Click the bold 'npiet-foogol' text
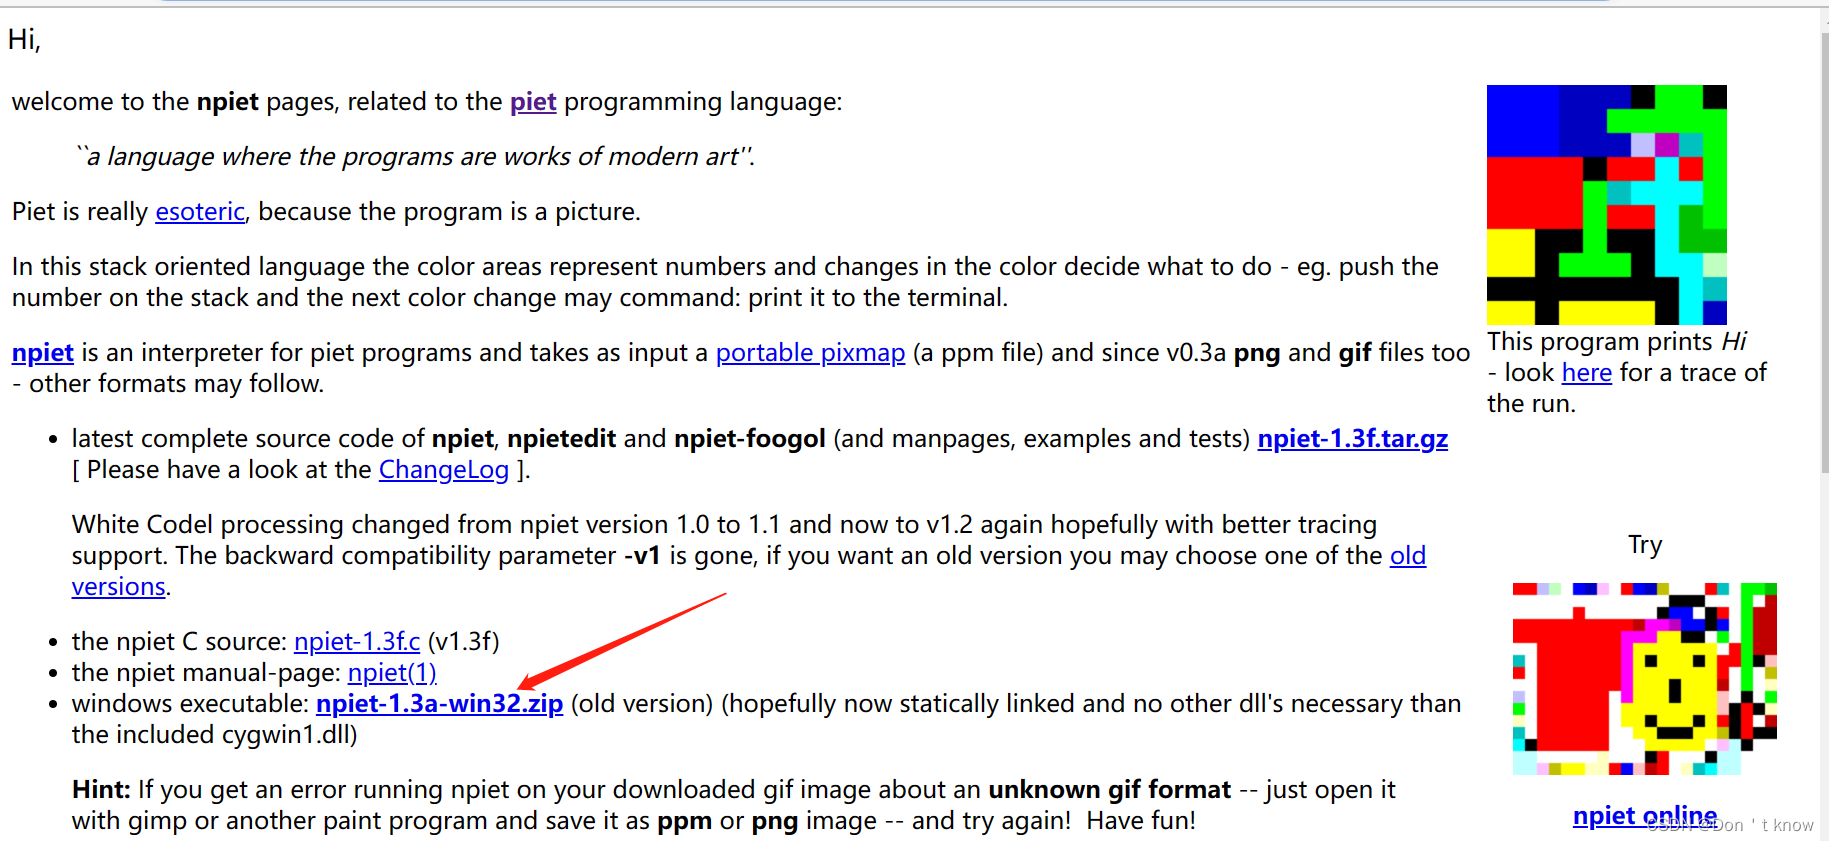The height and width of the screenshot is (841, 1829). click(749, 439)
